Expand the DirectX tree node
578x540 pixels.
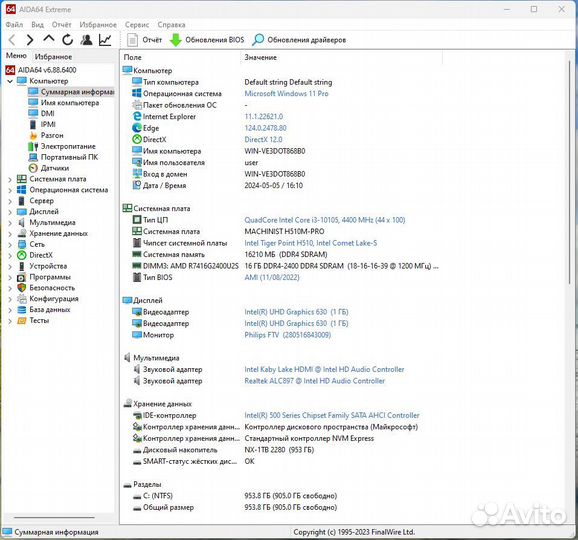(x=10, y=255)
